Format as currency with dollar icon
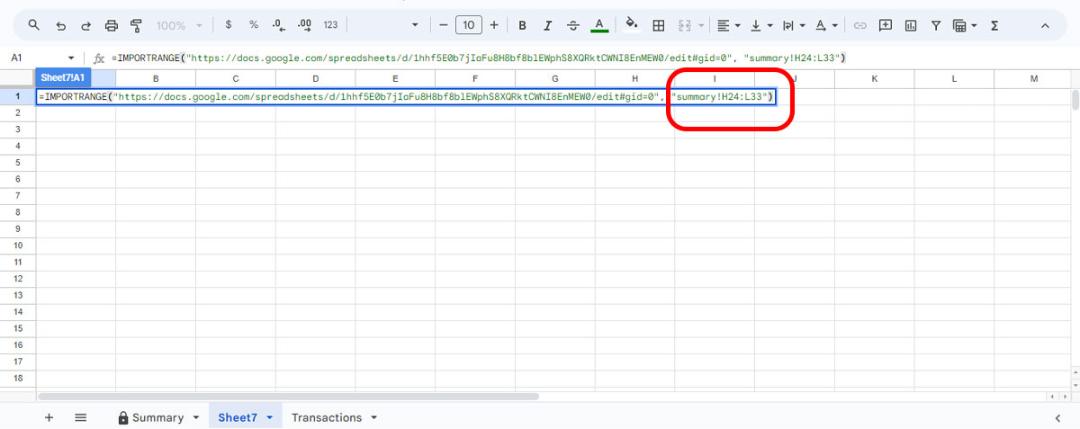 [x=229, y=25]
